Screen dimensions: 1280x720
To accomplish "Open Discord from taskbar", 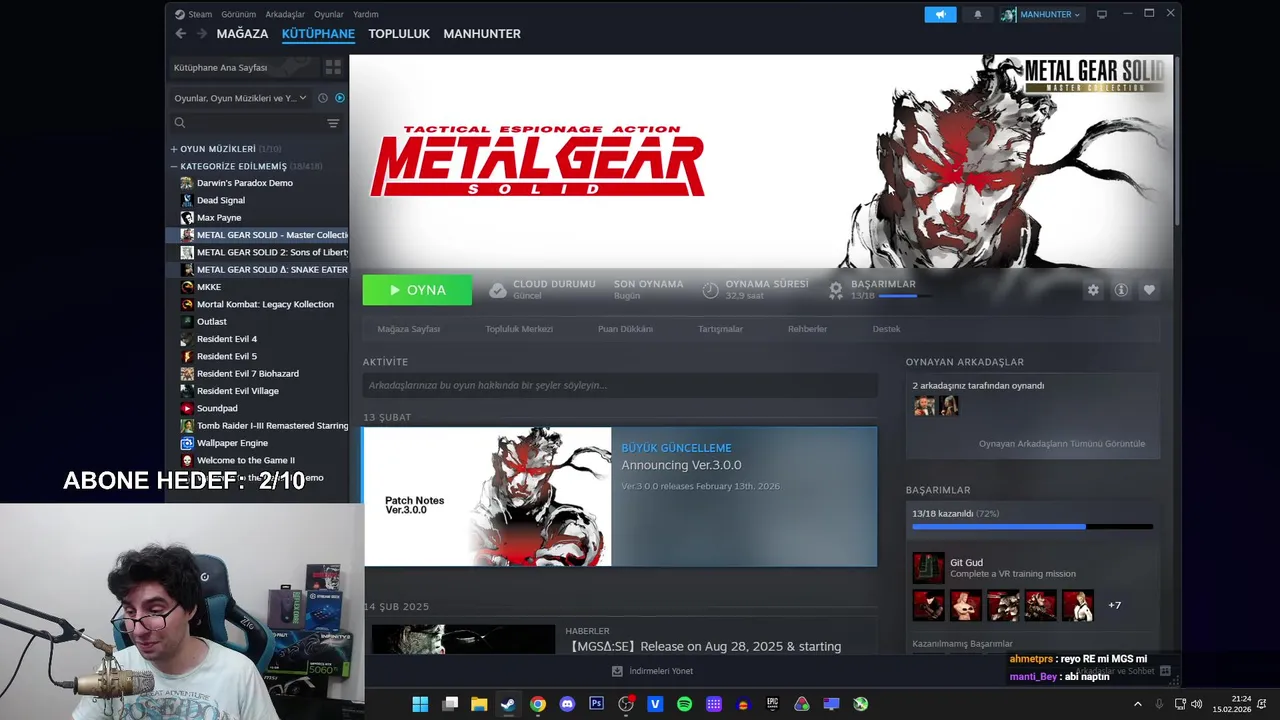I will point(567,704).
